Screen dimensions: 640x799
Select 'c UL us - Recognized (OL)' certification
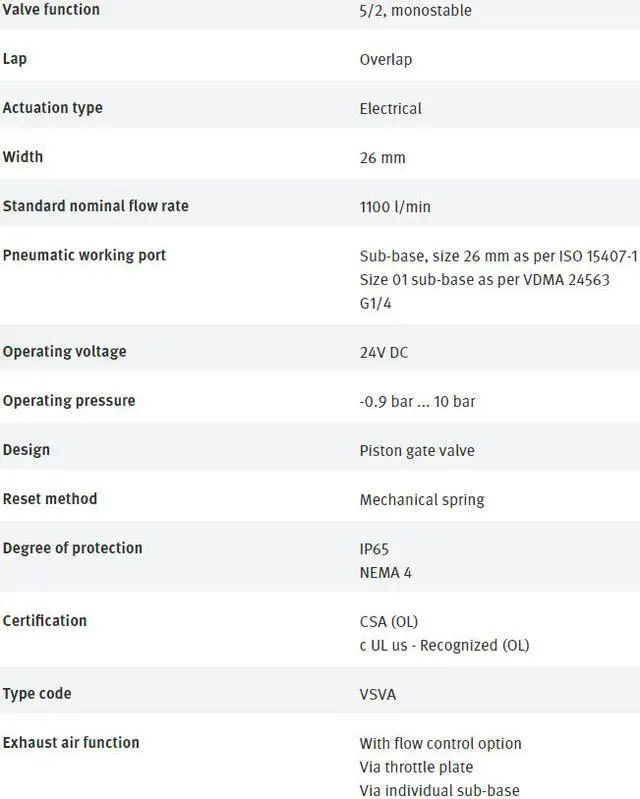click(x=444, y=645)
